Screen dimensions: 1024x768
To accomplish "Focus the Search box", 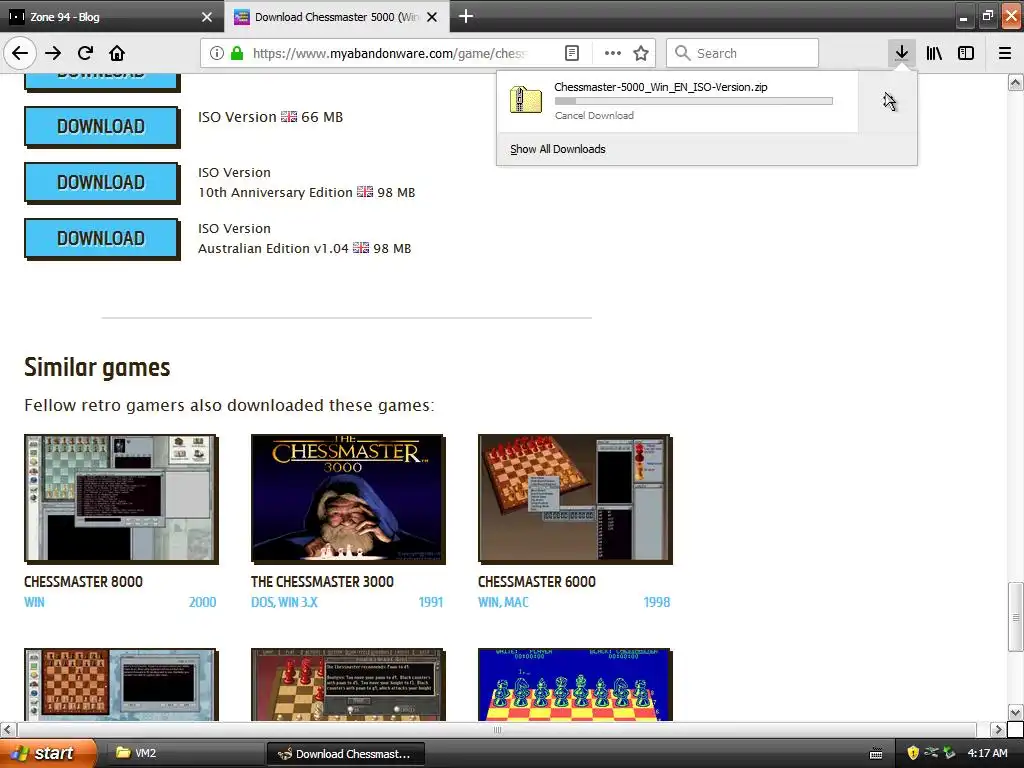I will [743, 53].
